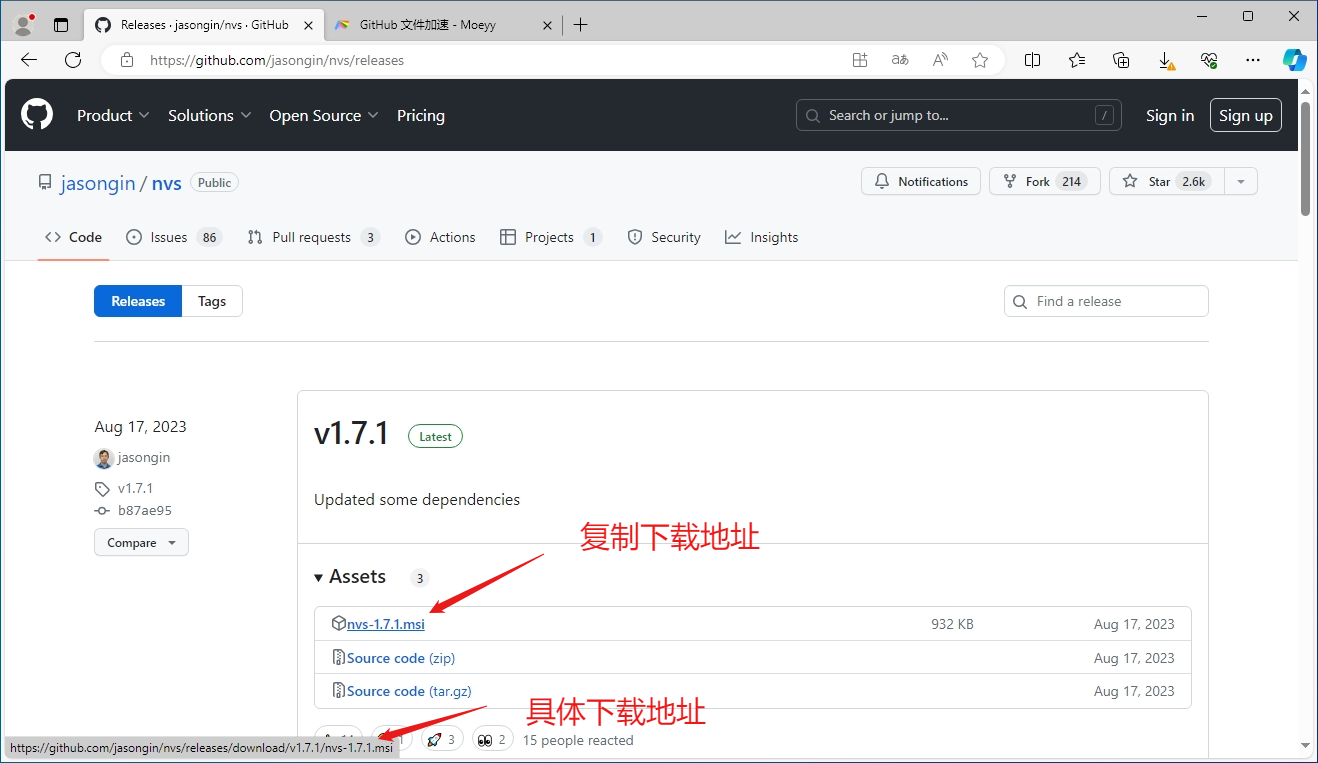Switch to the Projects tab
The image size is (1318, 763).
click(x=550, y=237)
